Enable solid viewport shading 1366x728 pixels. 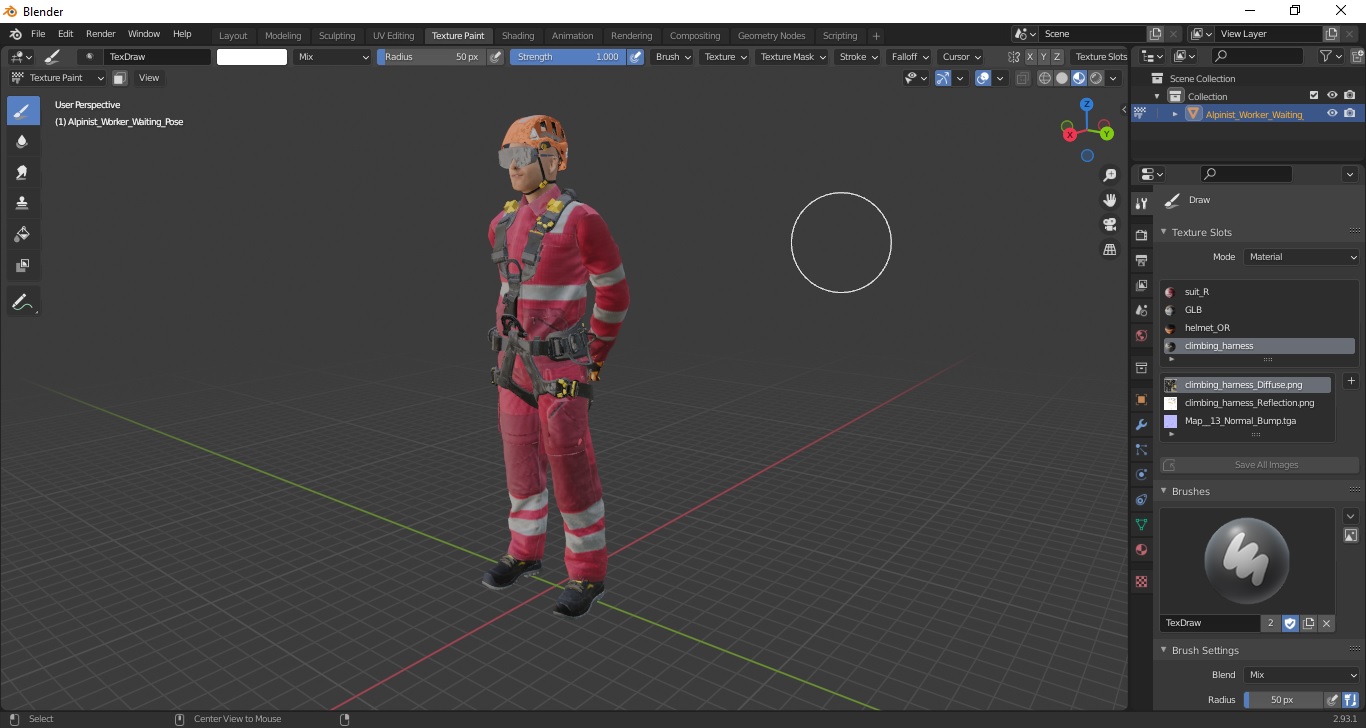coord(1062,78)
